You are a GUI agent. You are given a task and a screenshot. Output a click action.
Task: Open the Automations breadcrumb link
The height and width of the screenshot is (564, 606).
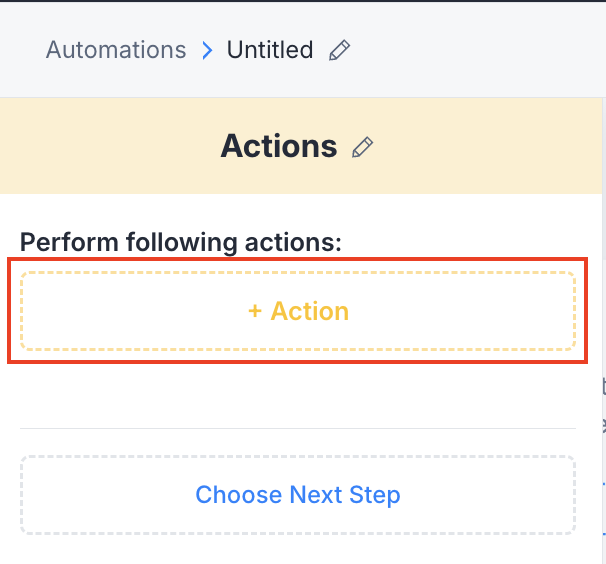[116, 50]
